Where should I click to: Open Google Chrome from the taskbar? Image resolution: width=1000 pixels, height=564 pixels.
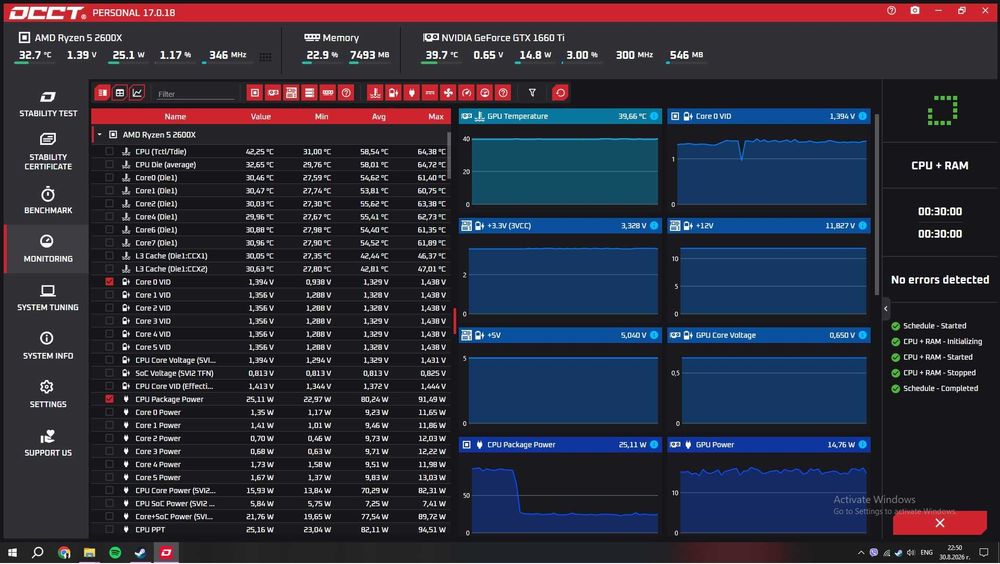pos(64,553)
